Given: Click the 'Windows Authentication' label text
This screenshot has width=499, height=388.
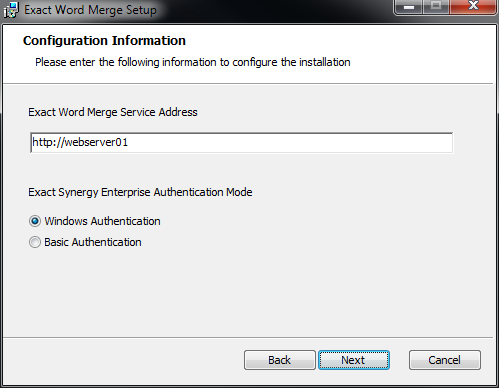Looking at the screenshot, I should [x=102, y=221].
